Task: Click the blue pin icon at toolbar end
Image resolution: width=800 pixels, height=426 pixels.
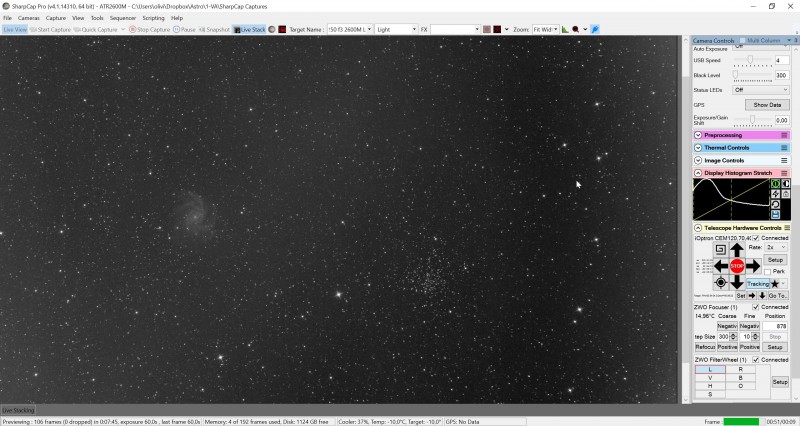Action: [595, 30]
